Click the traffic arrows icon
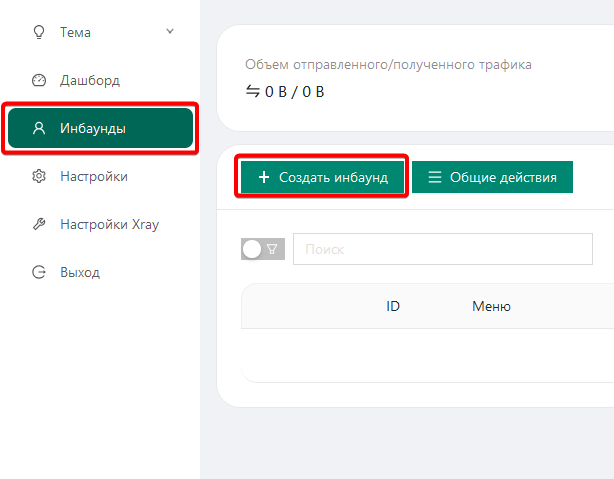This screenshot has height=479, width=614. pos(252,92)
